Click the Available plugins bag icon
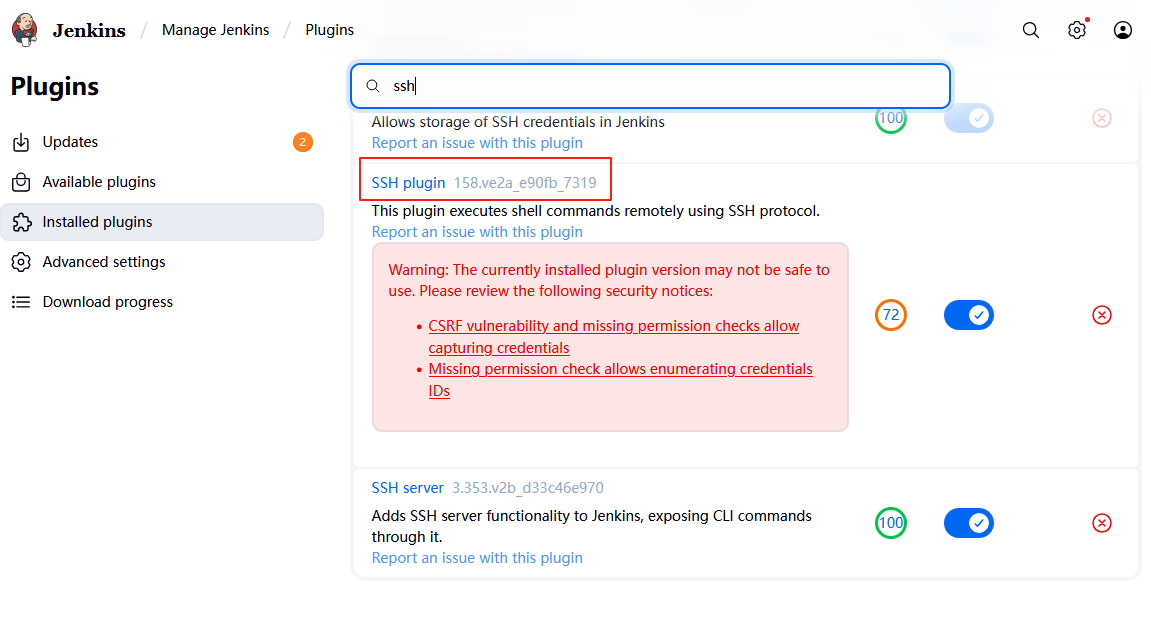The width and height of the screenshot is (1151, 643). 21,182
